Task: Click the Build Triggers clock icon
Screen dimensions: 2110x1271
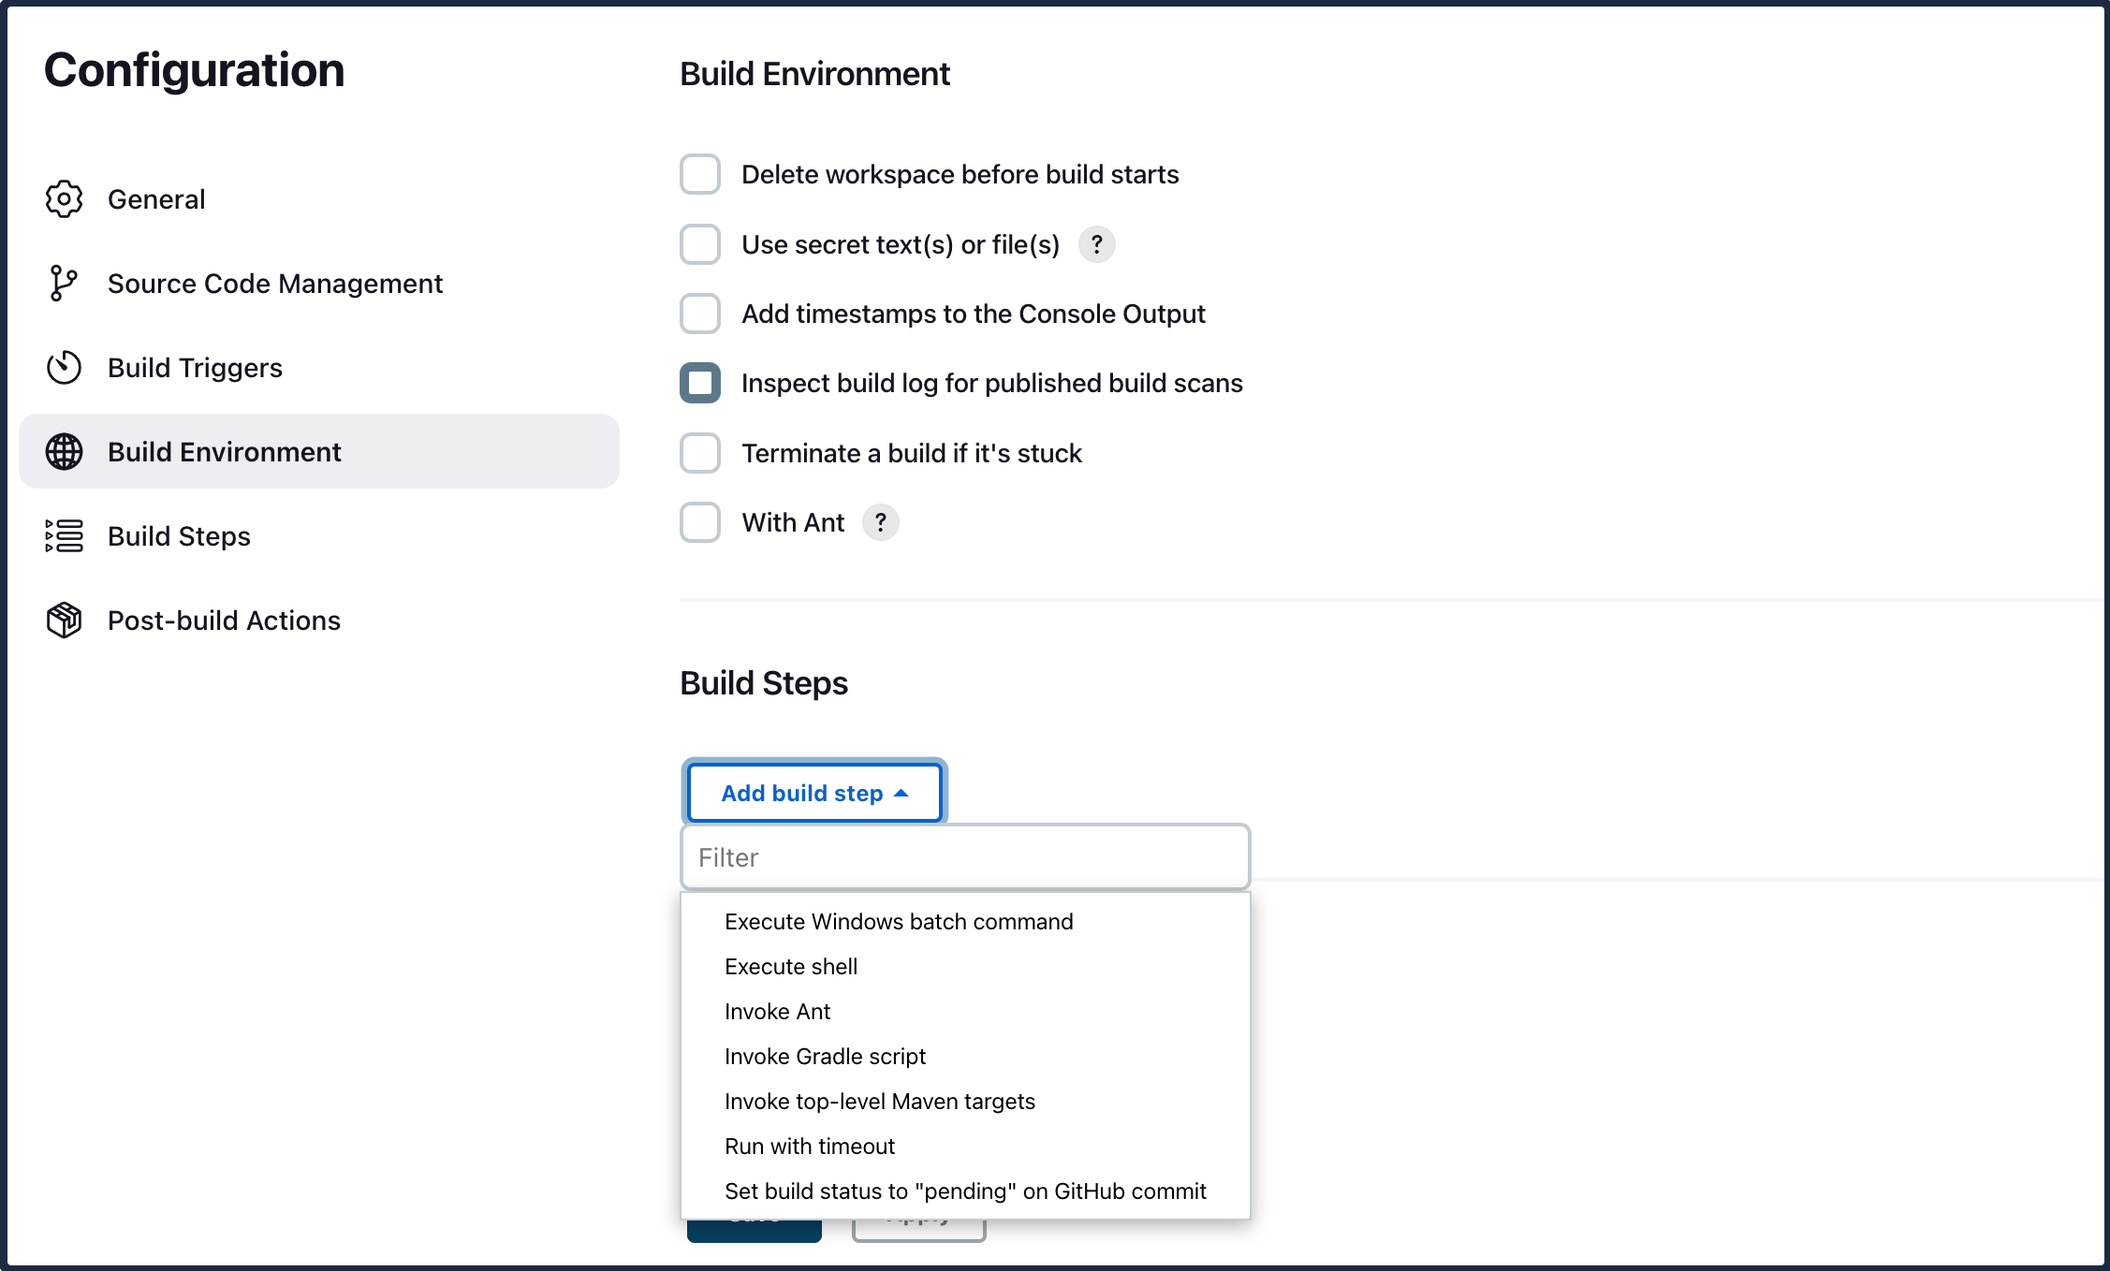Action: click(x=64, y=367)
